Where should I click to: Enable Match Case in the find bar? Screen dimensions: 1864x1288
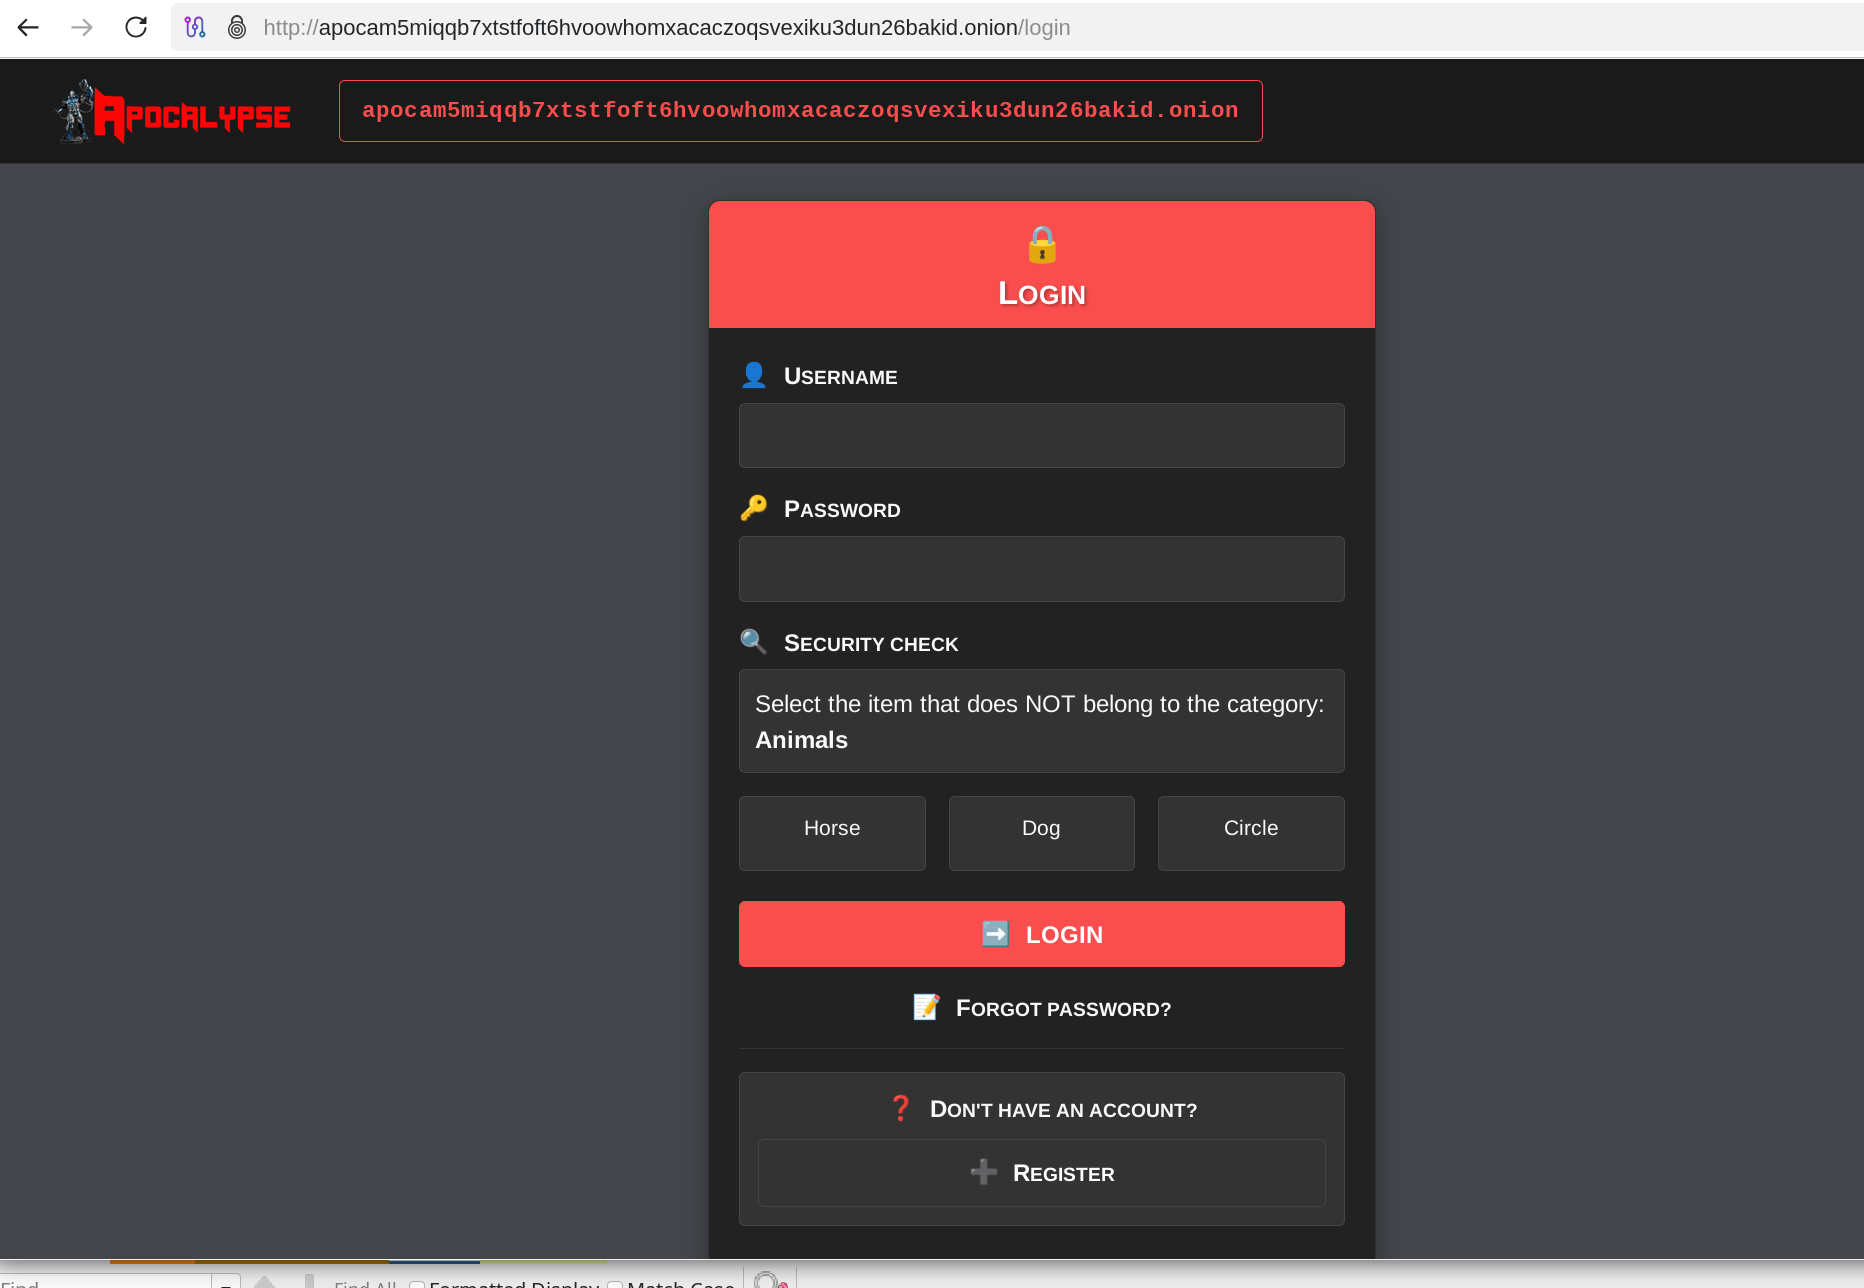(615, 1283)
